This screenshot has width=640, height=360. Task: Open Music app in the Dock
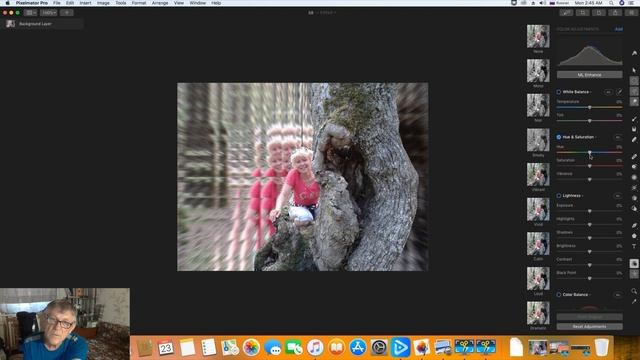315,347
